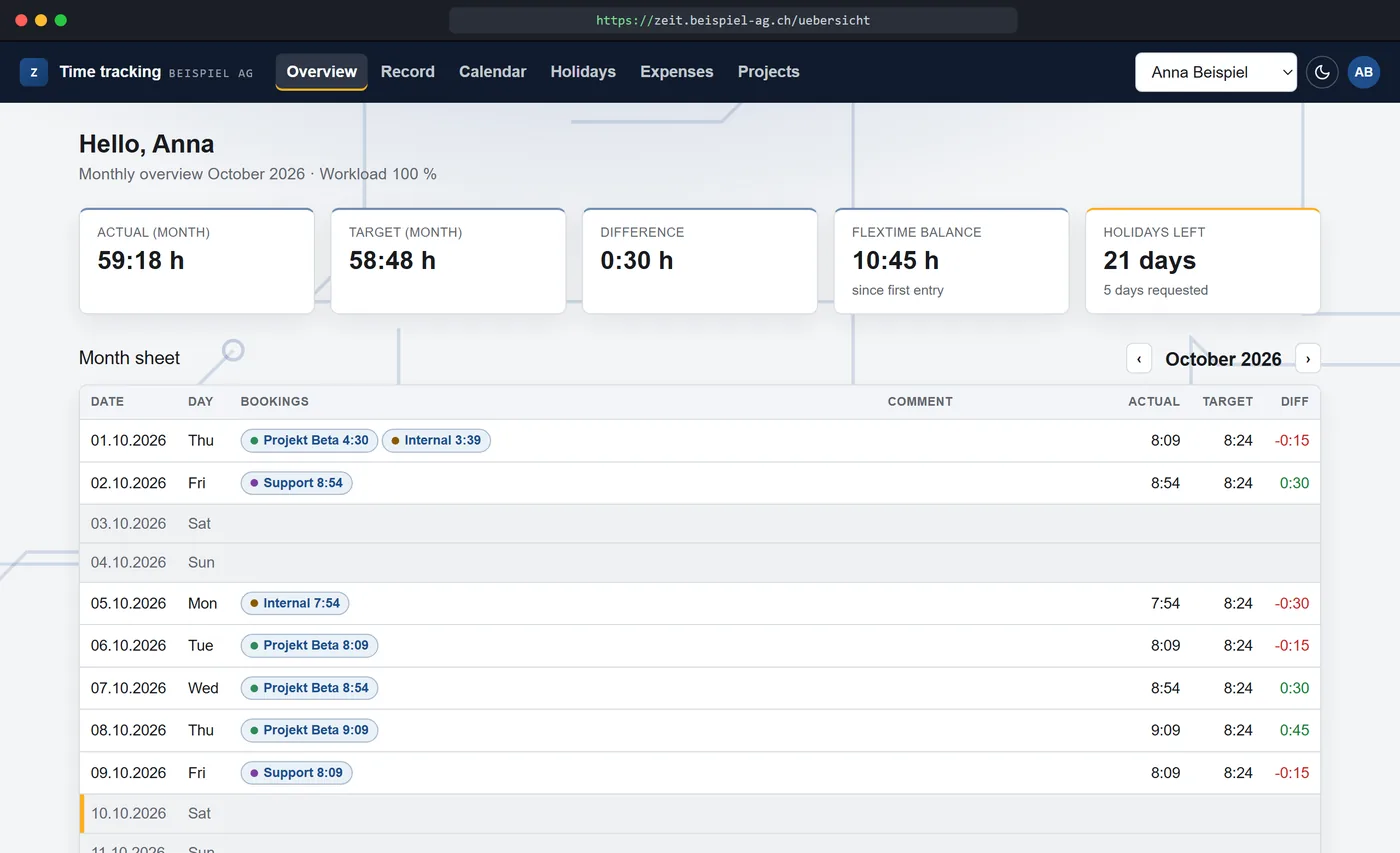Toggle dark mode with the moon icon
Image resolution: width=1400 pixels, height=853 pixels.
click(x=1322, y=72)
